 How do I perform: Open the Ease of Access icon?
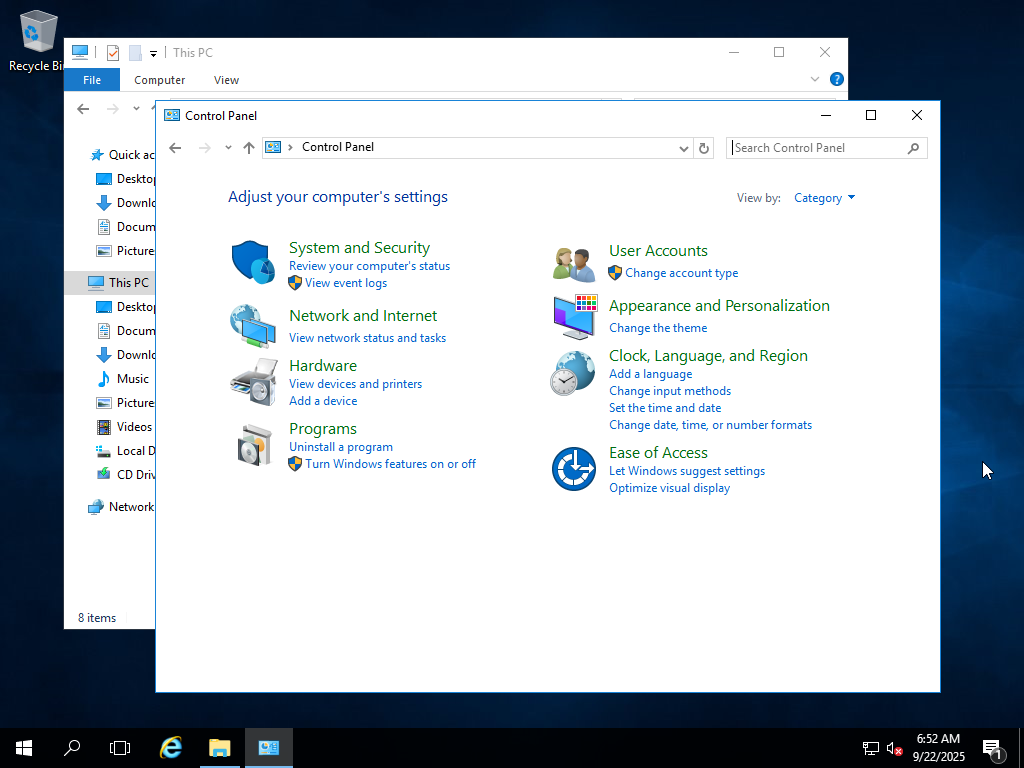(x=574, y=469)
